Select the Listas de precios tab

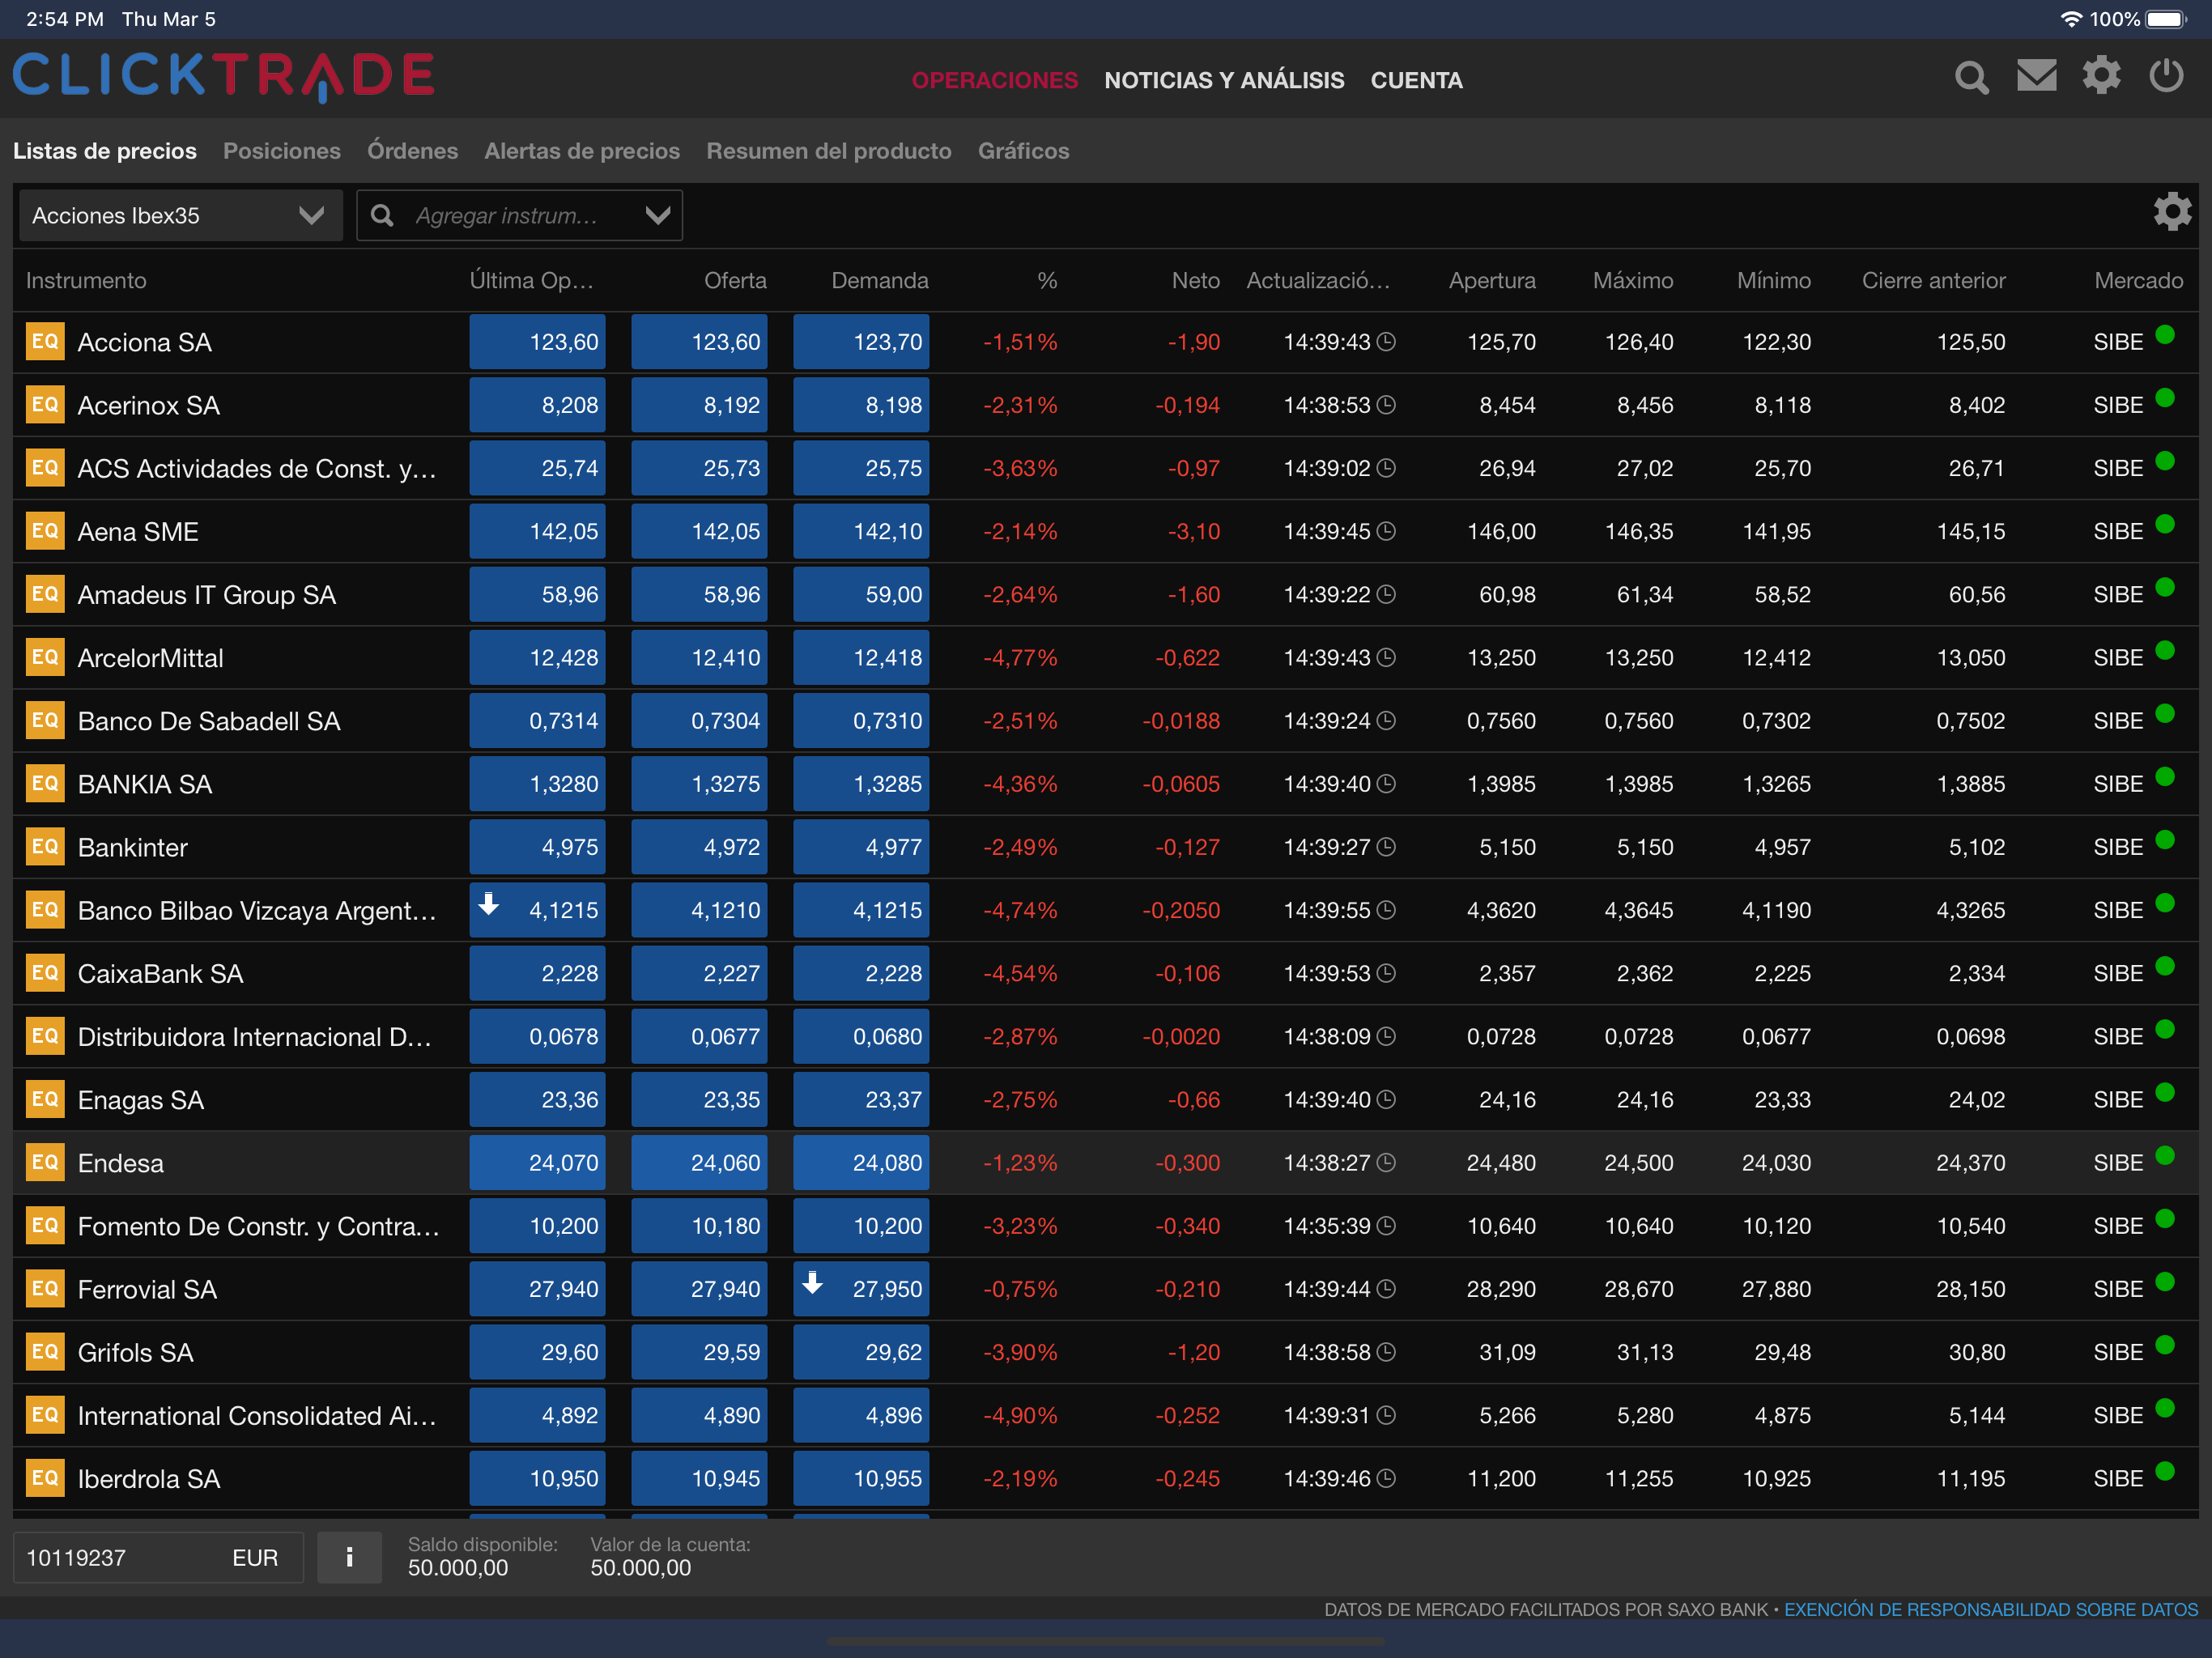pos(105,151)
